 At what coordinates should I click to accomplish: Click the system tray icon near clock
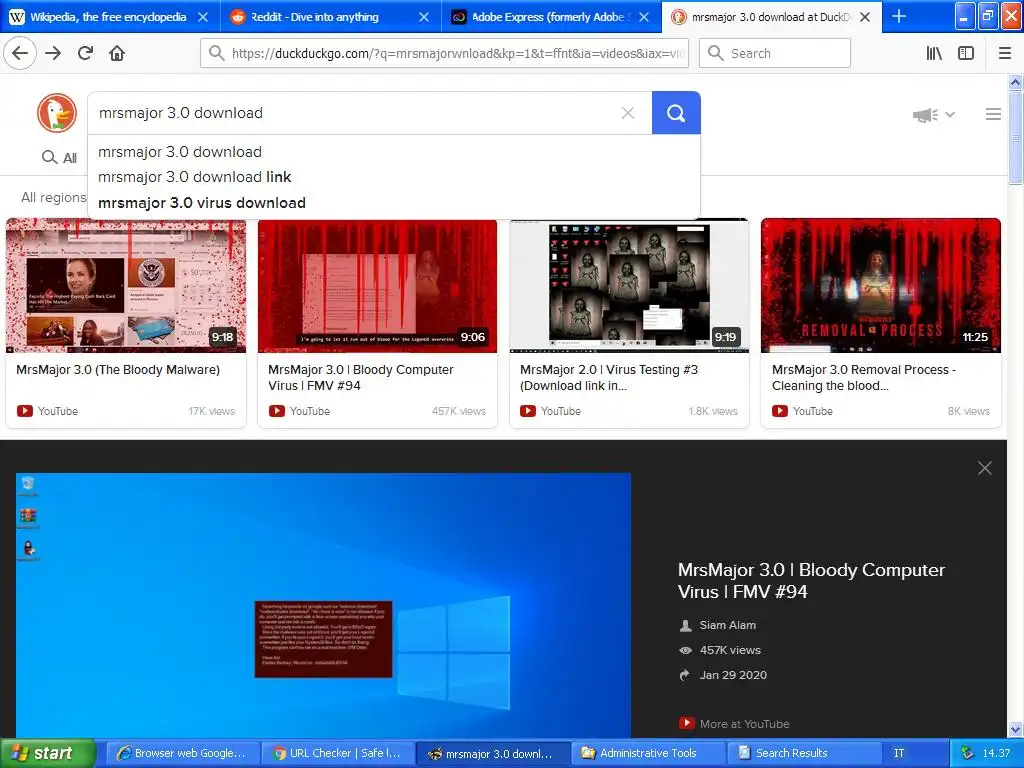(x=967, y=753)
